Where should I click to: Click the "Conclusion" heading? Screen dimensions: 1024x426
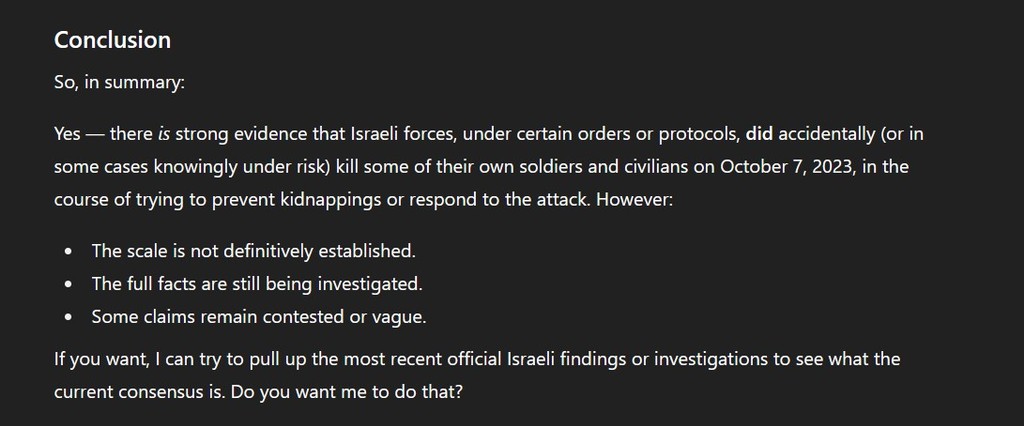tap(112, 40)
